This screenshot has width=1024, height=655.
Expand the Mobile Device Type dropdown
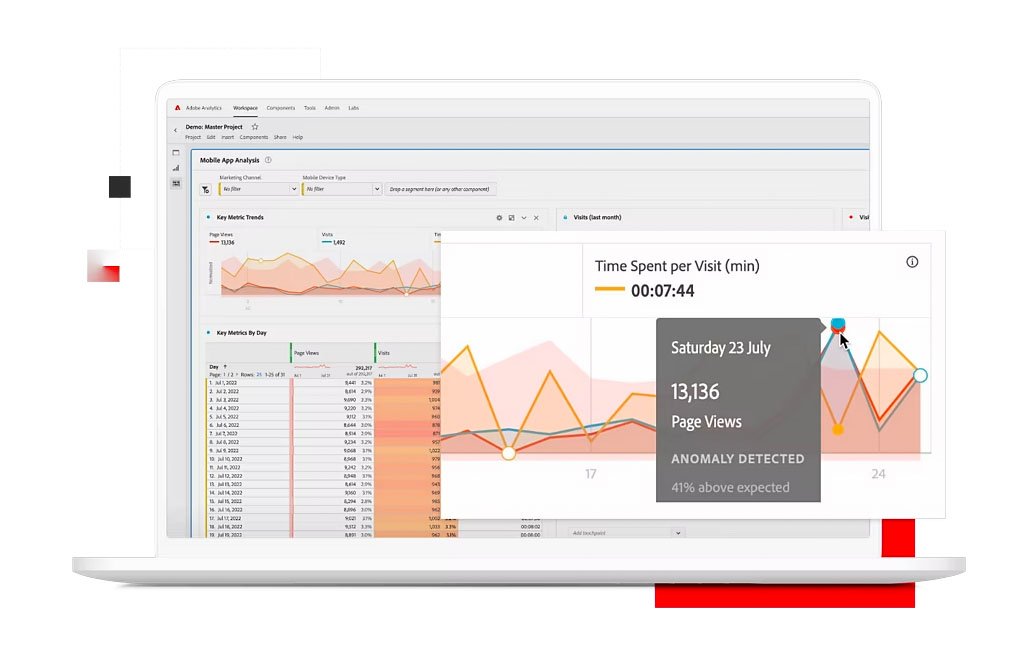(376, 189)
